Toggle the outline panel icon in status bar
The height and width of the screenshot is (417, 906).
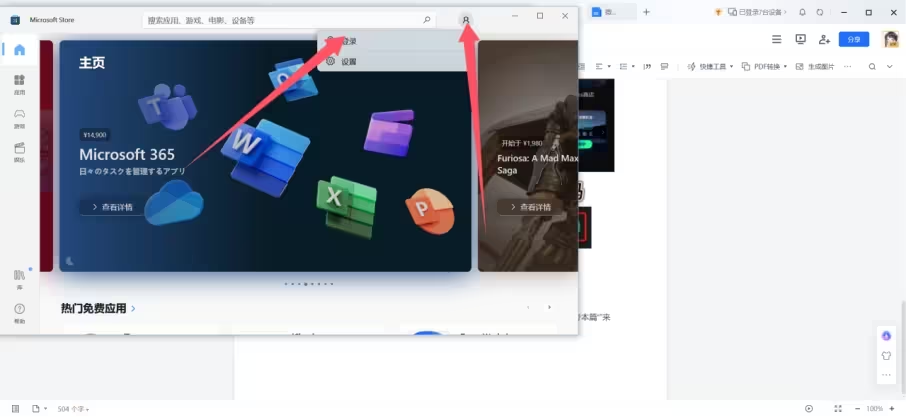(x=16, y=409)
